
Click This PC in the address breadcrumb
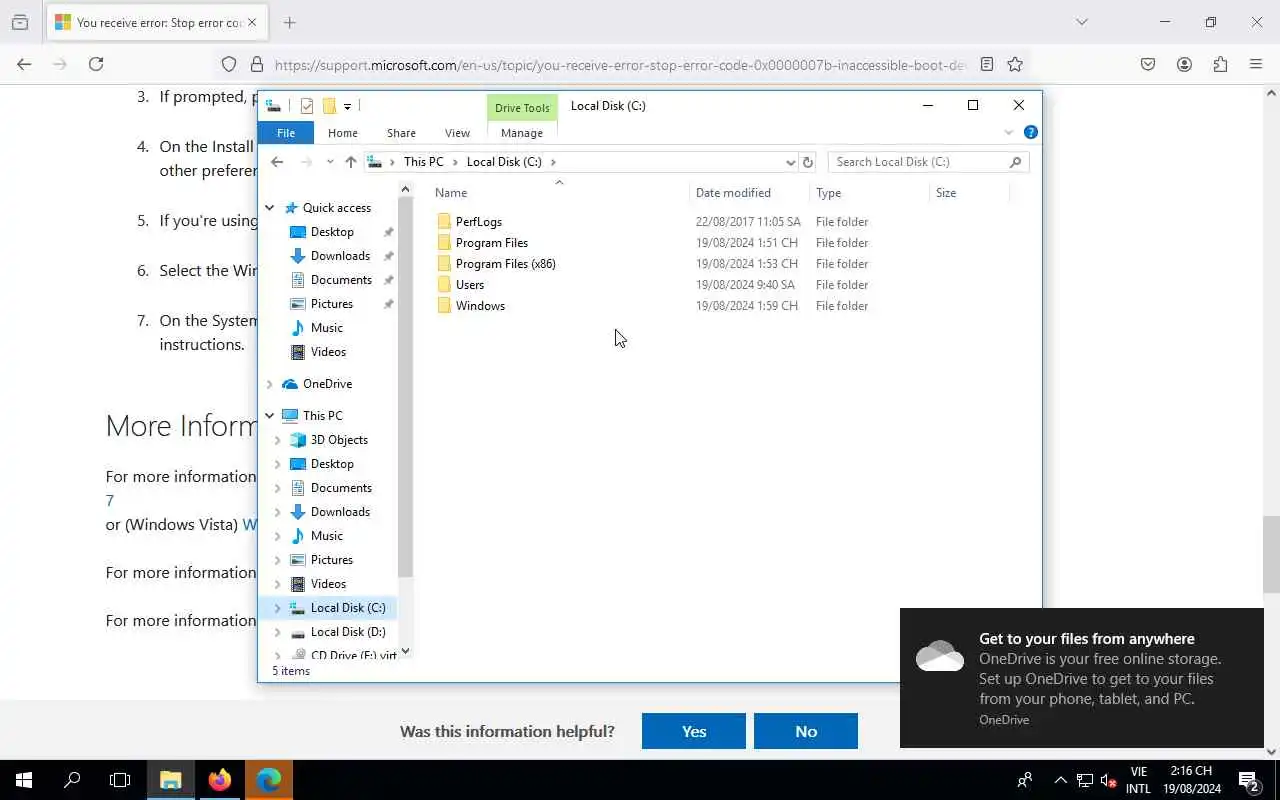click(423, 162)
